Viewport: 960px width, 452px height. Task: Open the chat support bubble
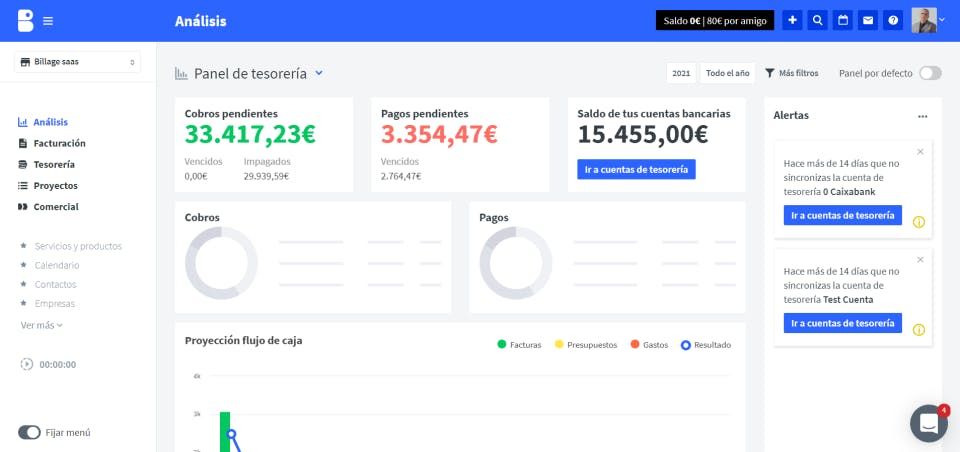(x=929, y=423)
